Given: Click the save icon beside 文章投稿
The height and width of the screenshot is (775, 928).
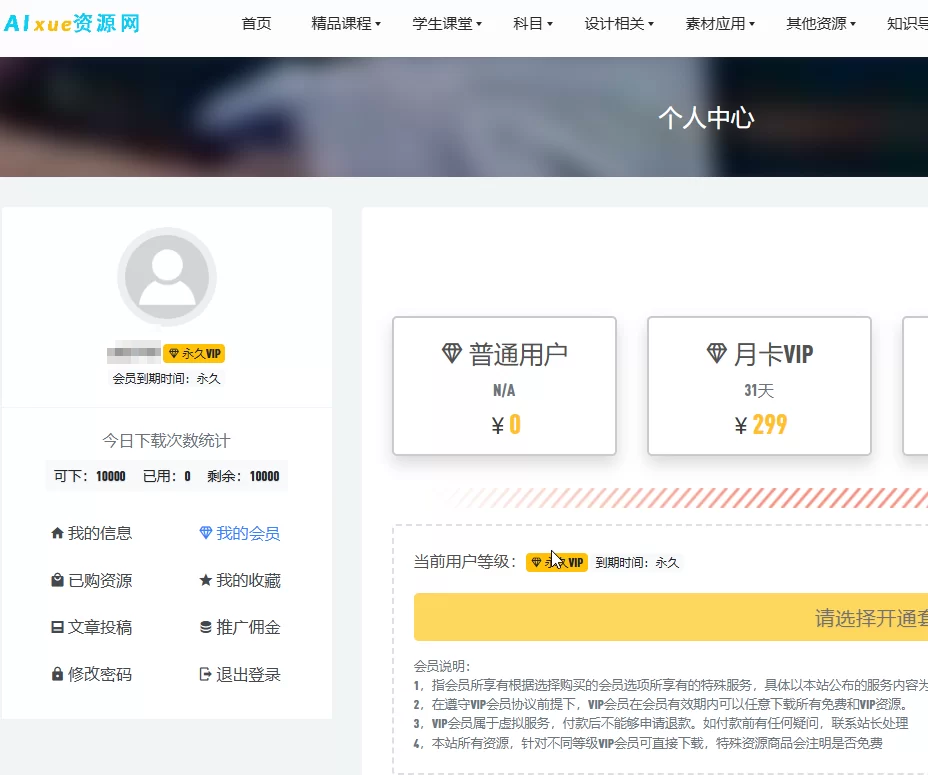Looking at the screenshot, I should [57, 627].
